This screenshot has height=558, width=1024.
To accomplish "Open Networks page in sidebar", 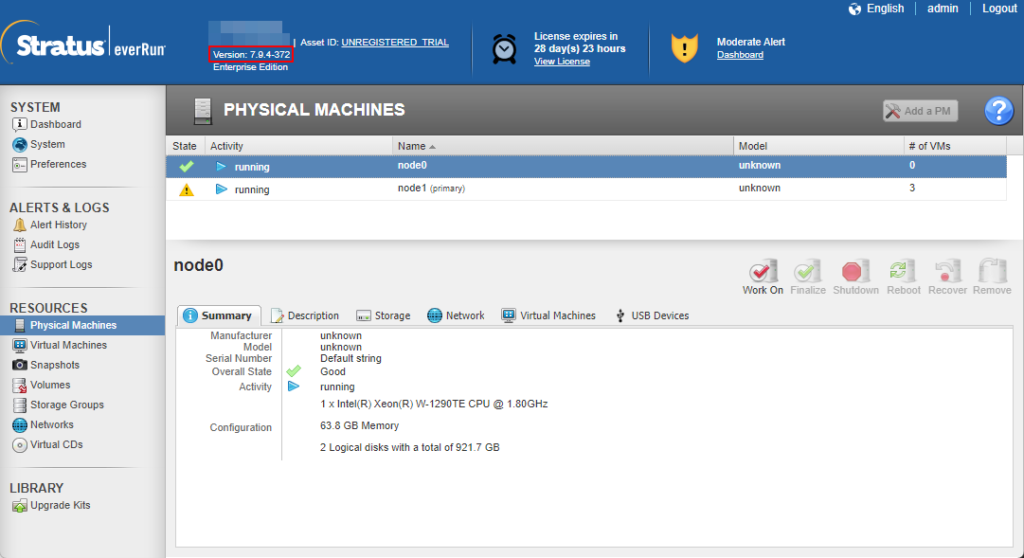I will (x=52, y=425).
